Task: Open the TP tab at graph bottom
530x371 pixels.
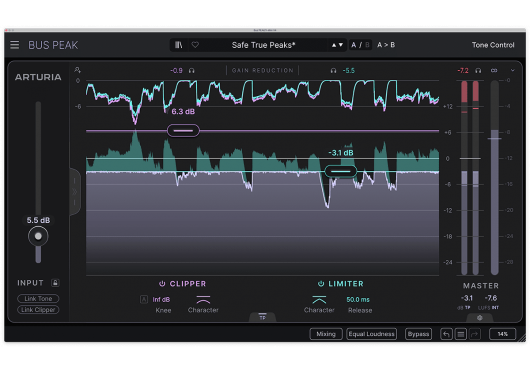Action: pos(263,317)
